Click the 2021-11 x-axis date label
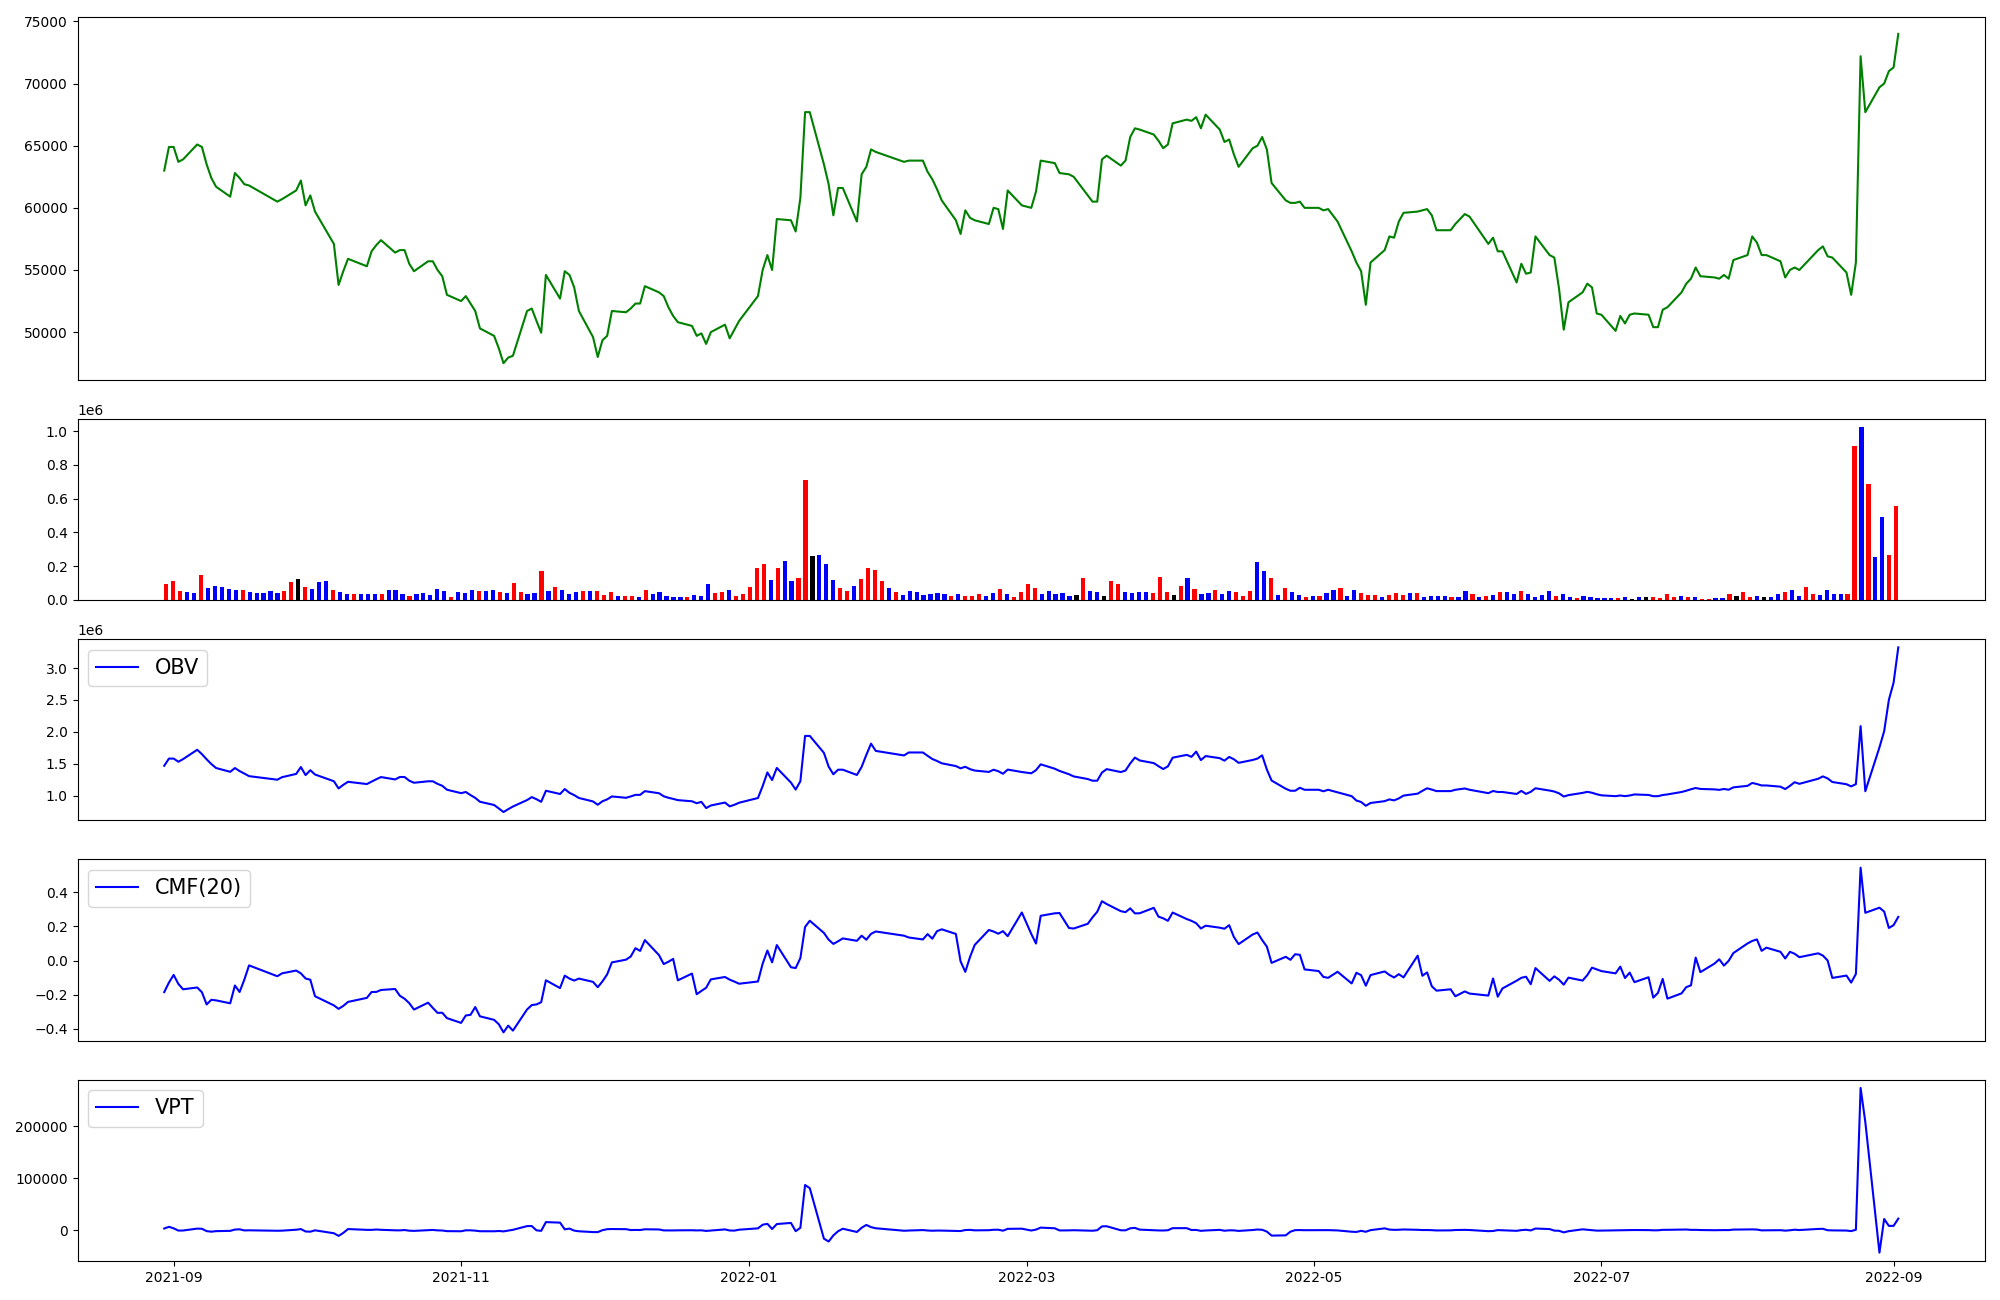2000x1300 pixels. (461, 1277)
